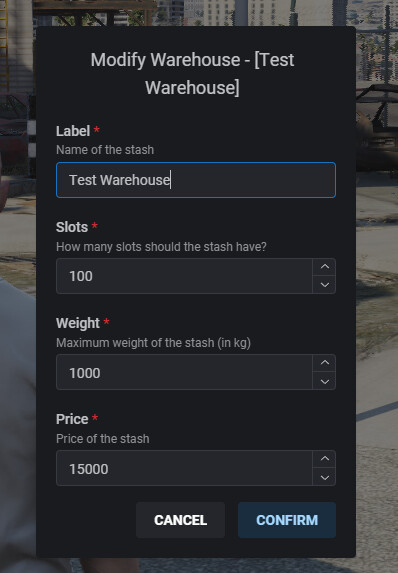The height and width of the screenshot is (573, 398).
Task: Increase the Slots value with up arrow
Action: point(325,267)
